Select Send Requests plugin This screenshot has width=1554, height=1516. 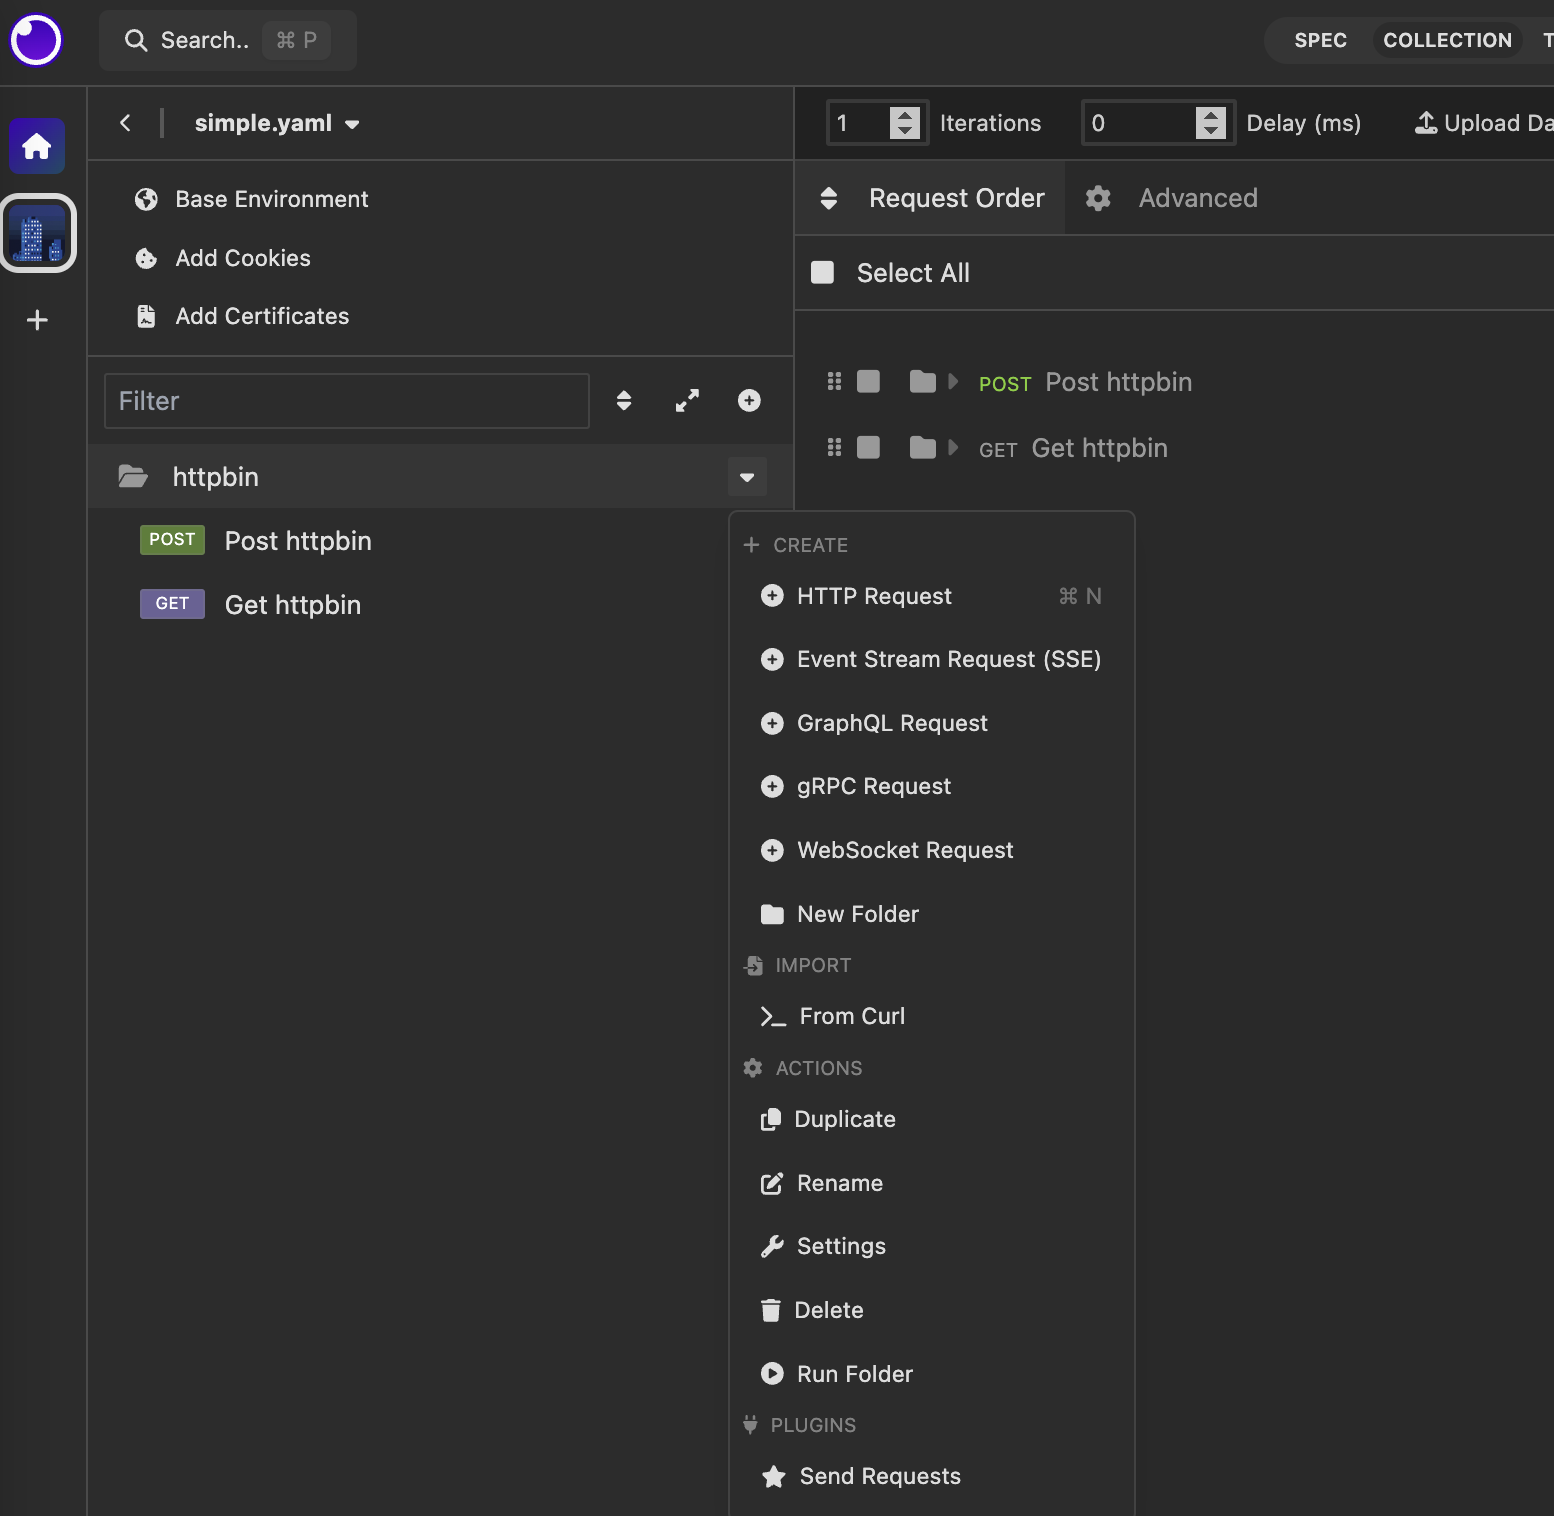click(x=932, y=1476)
